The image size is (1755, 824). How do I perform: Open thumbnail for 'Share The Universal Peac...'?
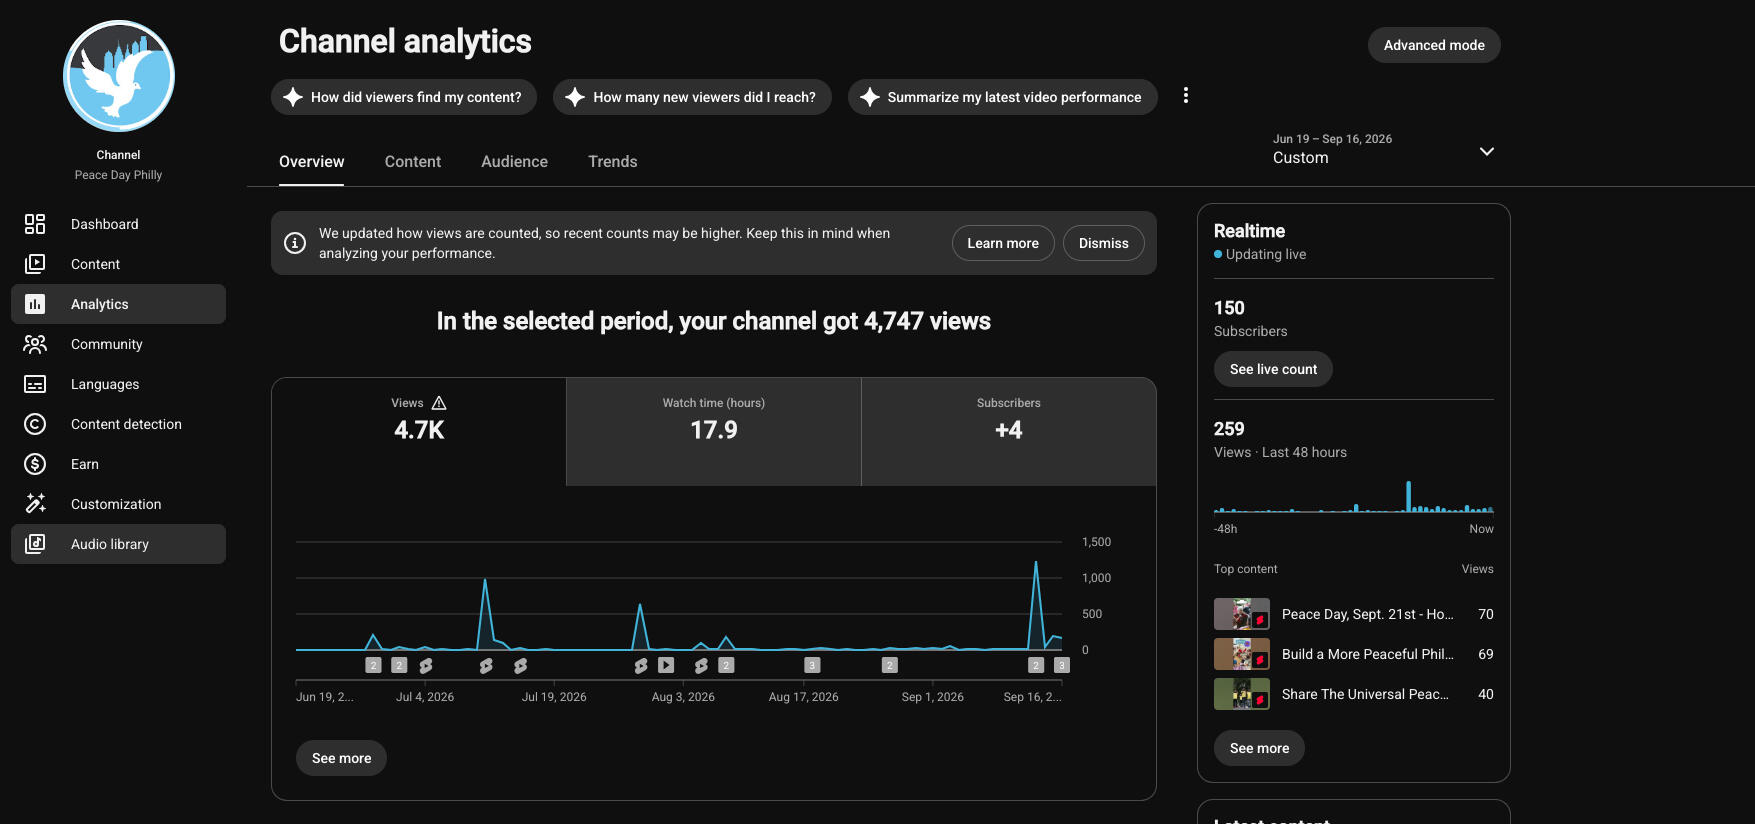coord(1242,694)
